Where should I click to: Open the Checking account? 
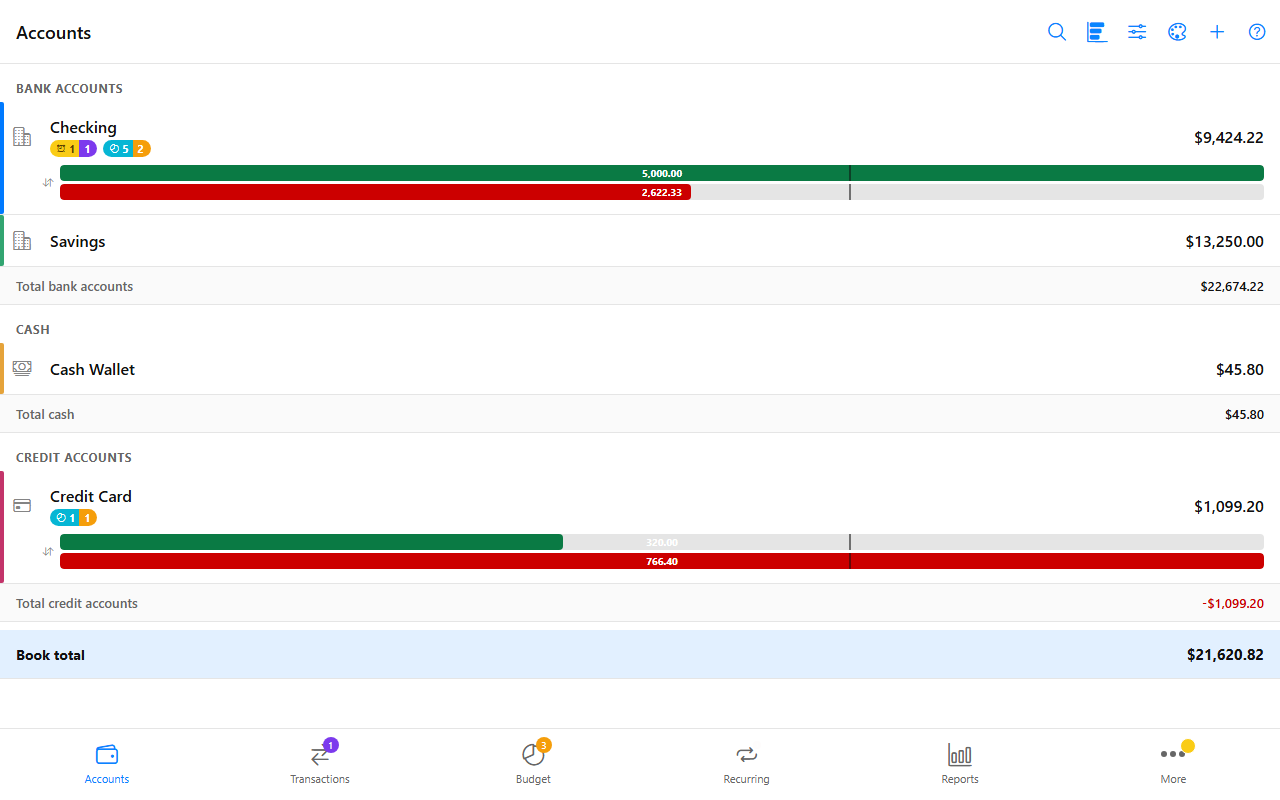pos(640,158)
